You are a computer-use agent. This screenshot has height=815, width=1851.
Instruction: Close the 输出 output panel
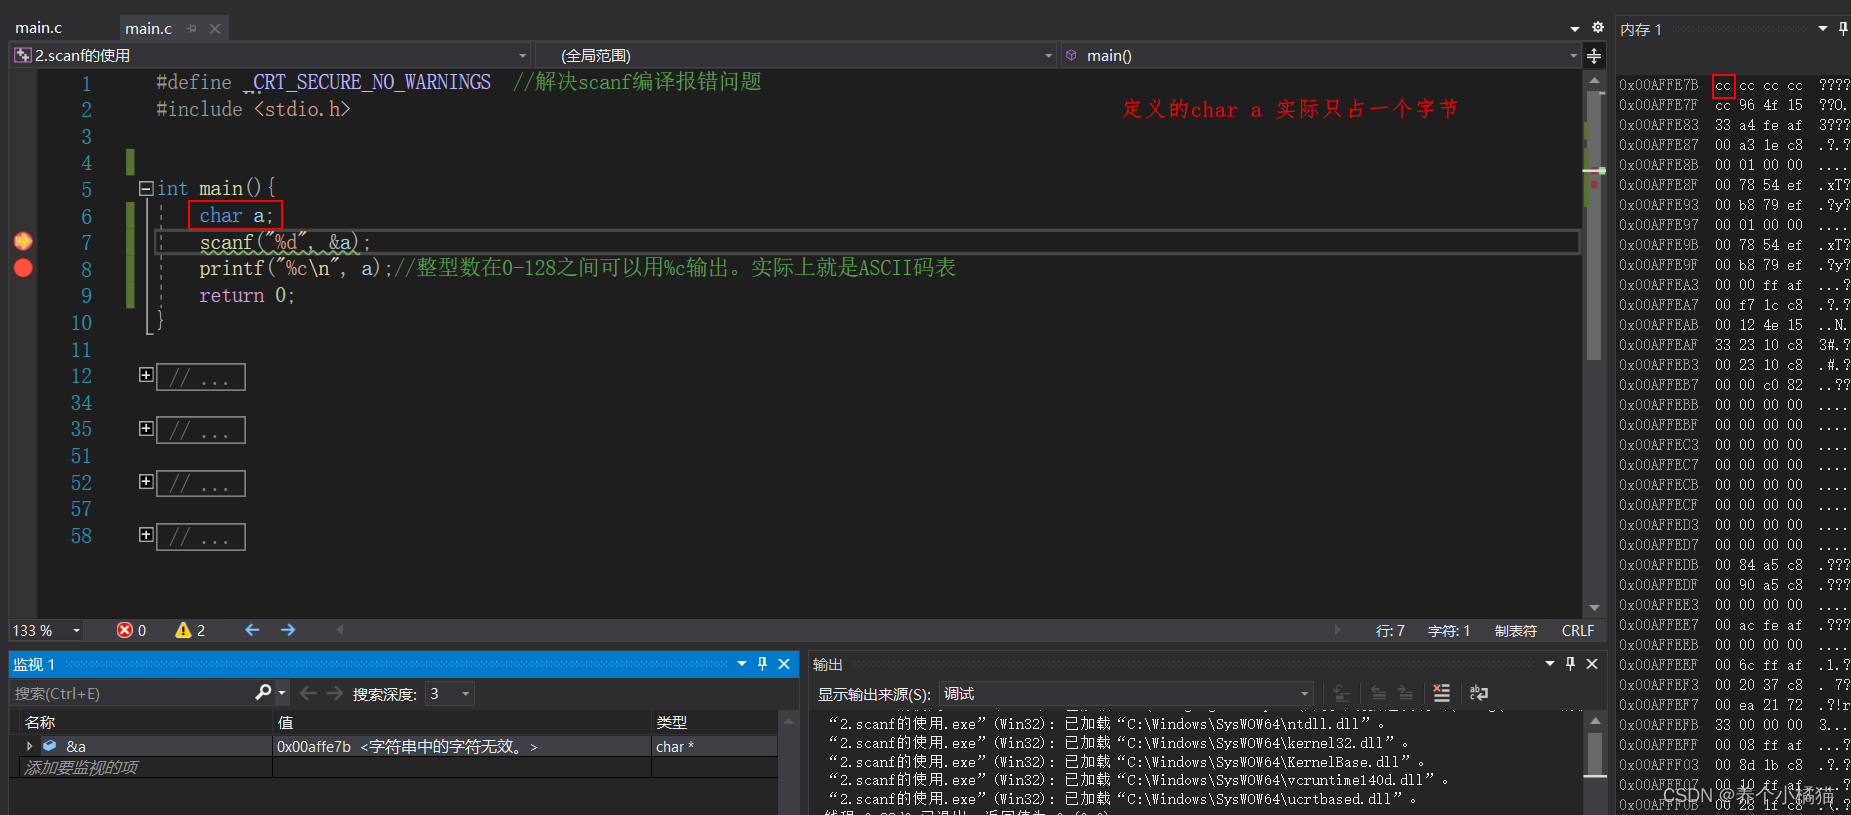[1592, 664]
